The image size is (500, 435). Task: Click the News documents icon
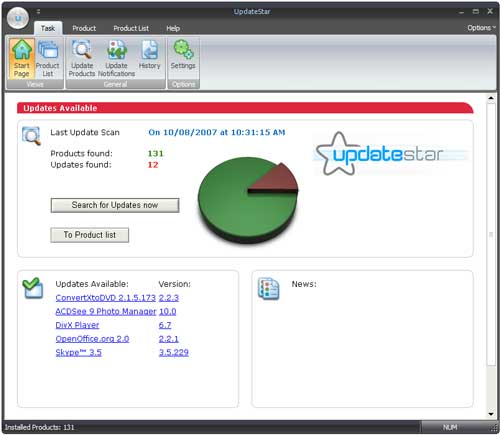(268, 288)
